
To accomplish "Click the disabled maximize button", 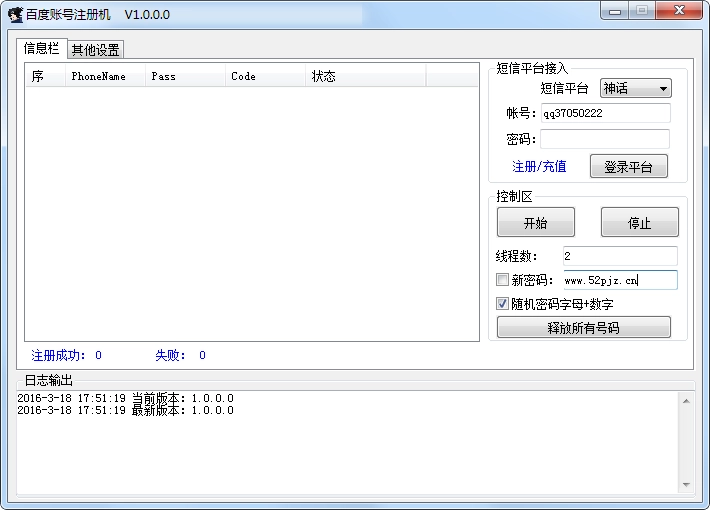I will [x=642, y=11].
